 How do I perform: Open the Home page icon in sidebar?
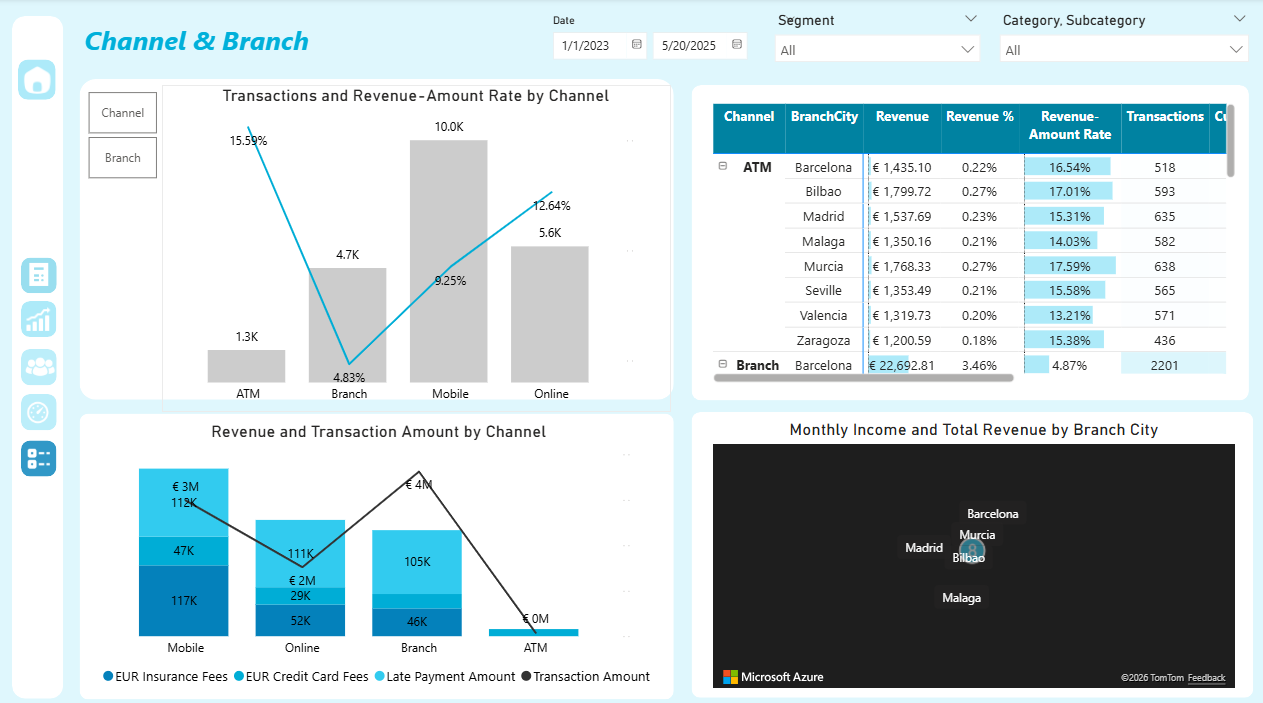pyautogui.click(x=37, y=79)
